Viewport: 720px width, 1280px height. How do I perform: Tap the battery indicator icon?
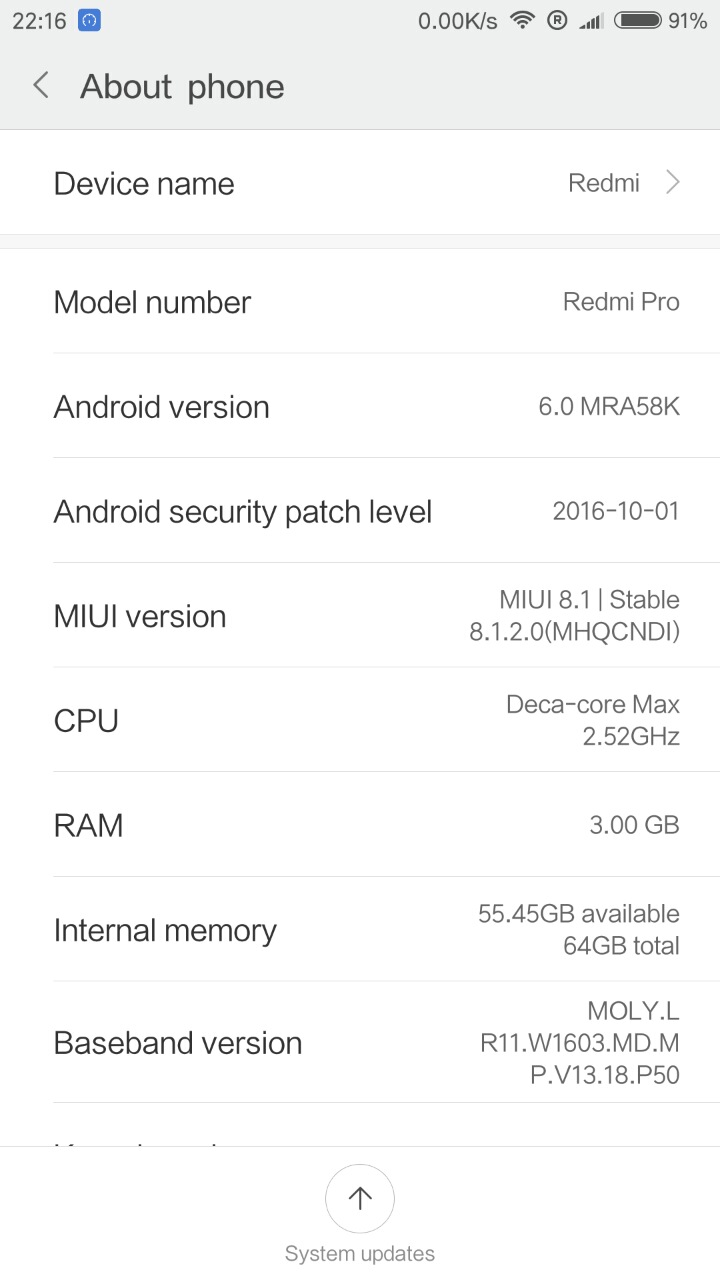tap(638, 20)
